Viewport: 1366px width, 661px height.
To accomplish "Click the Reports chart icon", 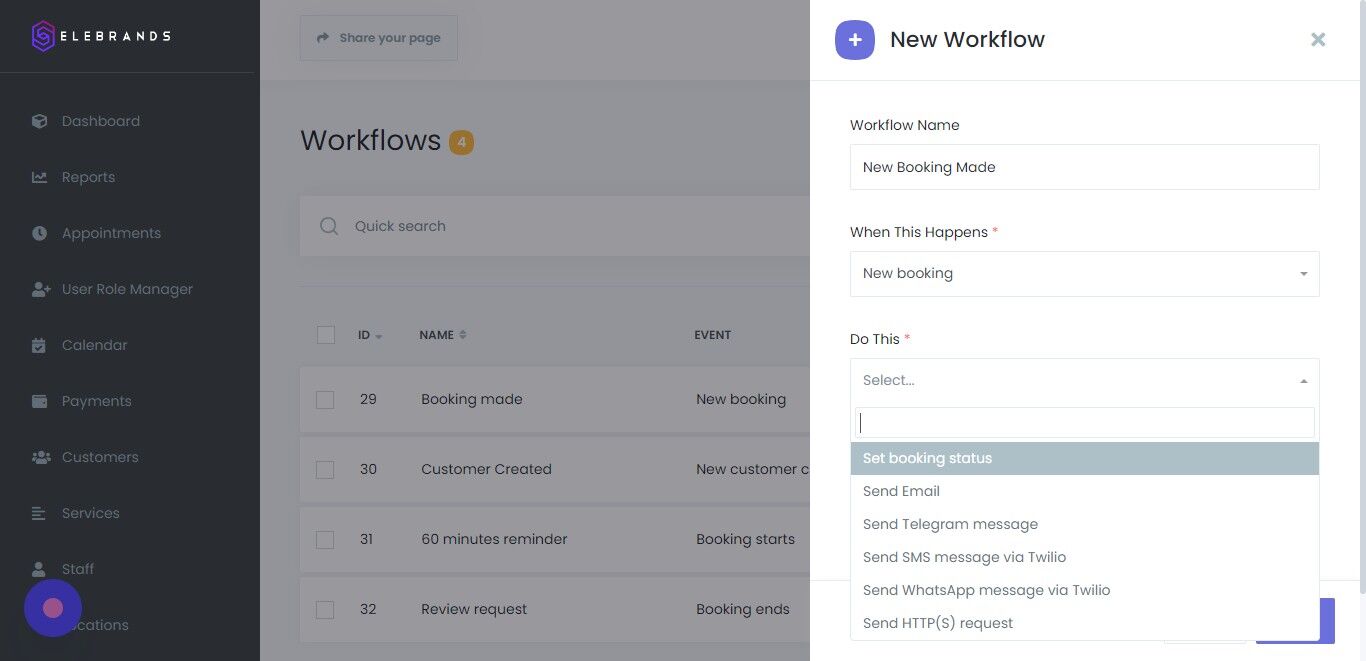I will [39, 177].
